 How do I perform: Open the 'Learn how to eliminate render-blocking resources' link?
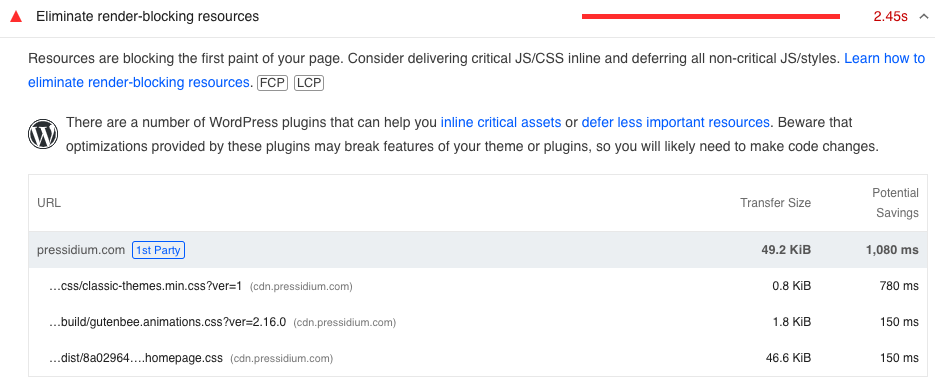(x=476, y=70)
